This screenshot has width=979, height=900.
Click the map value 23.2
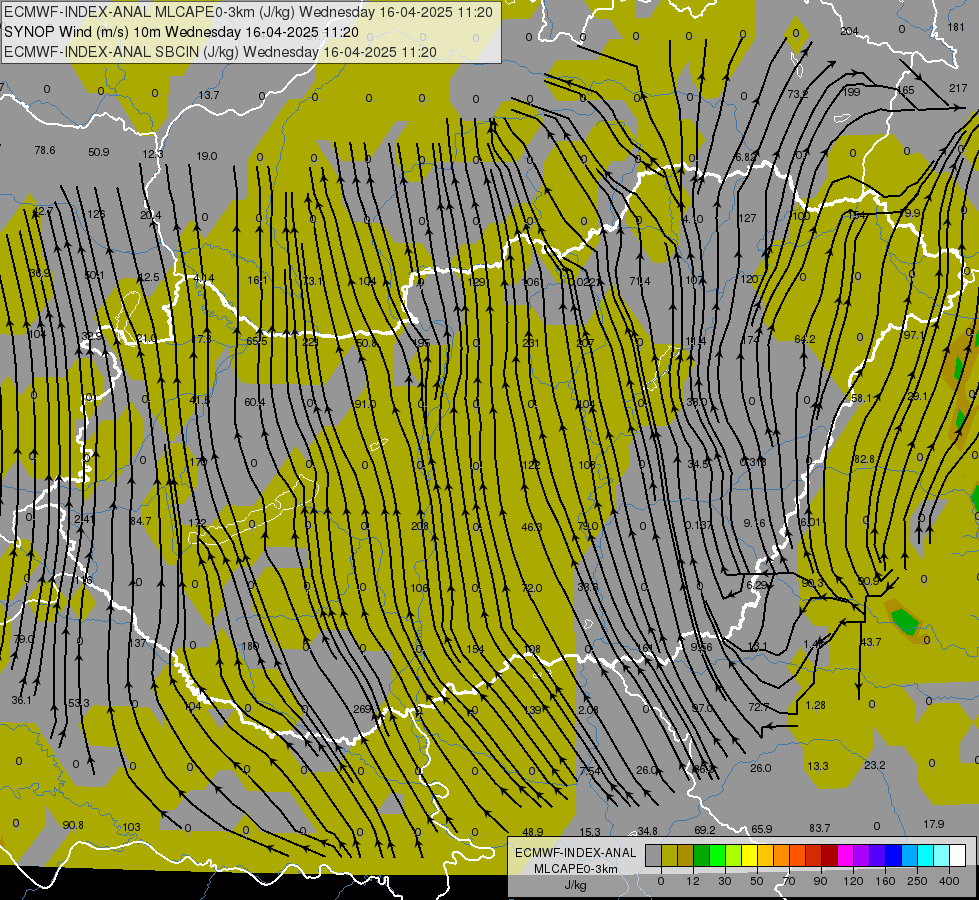point(875,764)
